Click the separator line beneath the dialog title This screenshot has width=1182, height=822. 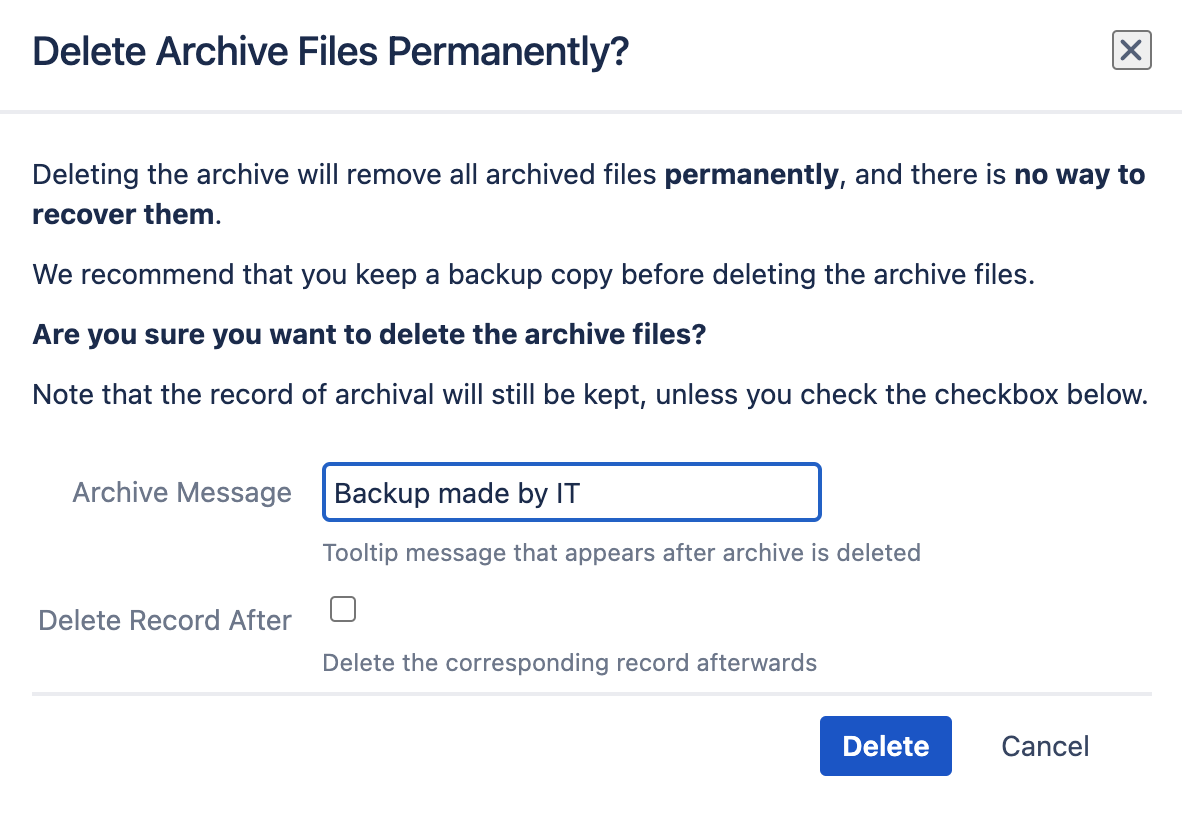(x=591, y=111)
